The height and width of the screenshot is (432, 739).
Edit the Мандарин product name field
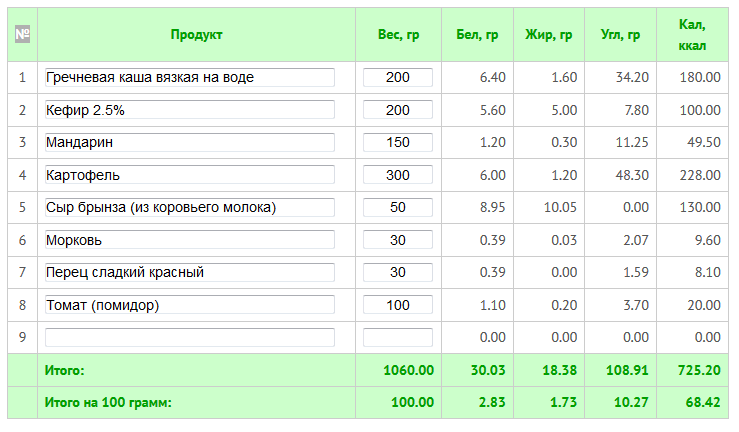point(189,142)
